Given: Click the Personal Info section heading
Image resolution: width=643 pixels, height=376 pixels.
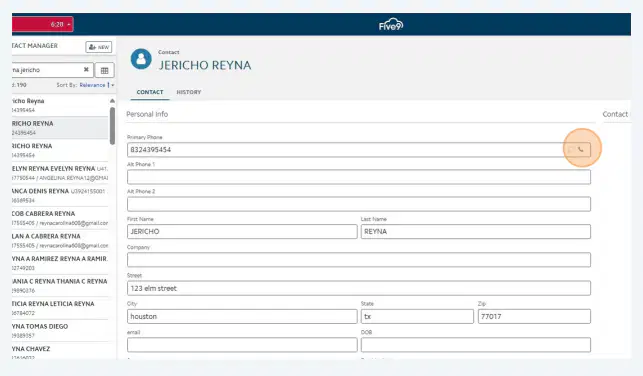Looking at the screenshot, I should point(147,114).
